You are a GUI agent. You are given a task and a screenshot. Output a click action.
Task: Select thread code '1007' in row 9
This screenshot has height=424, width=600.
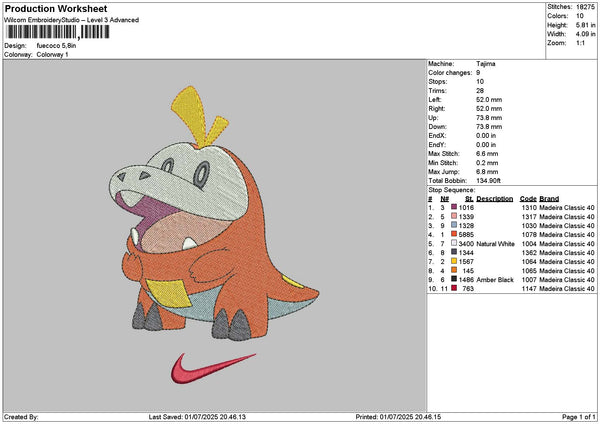529,280
